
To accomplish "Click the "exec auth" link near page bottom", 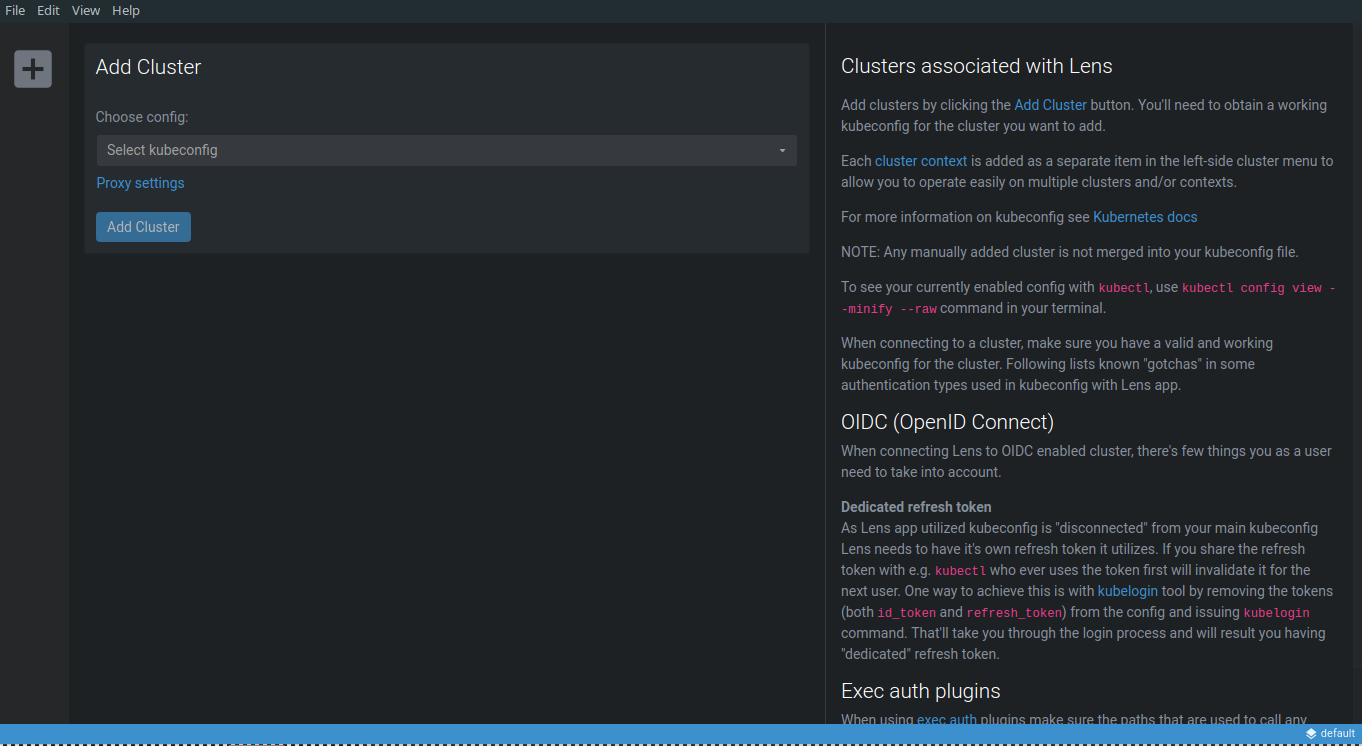I will pyautogui.click(x=946, y=719).
